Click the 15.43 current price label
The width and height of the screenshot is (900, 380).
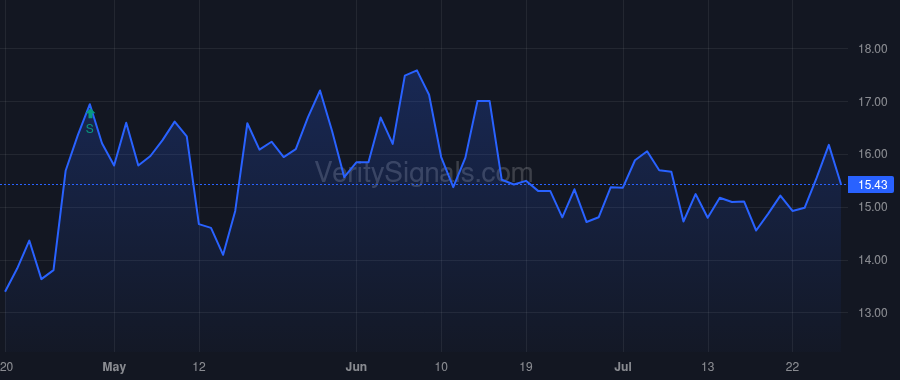tap(872, 184)
